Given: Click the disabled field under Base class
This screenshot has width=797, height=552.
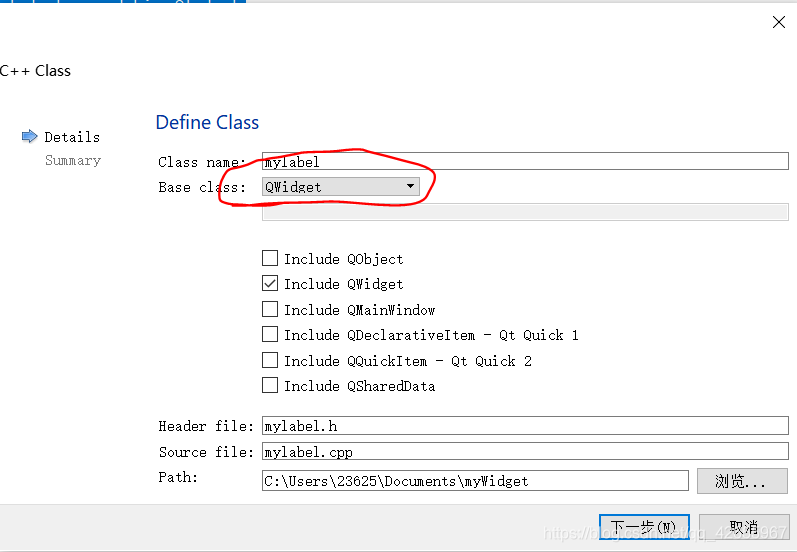Looking at the screenshot, I should pyautogui.click(x=525, y=212).
